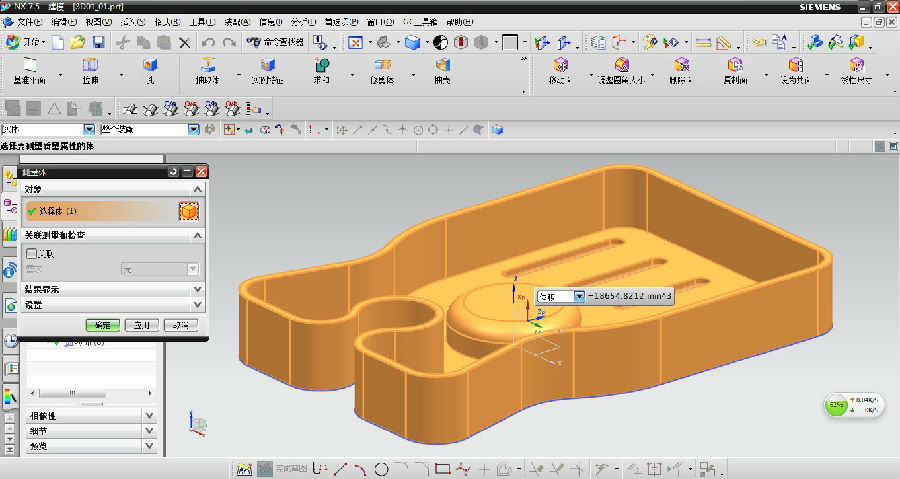Expand the Settings section in dialog

coord(198,305)
